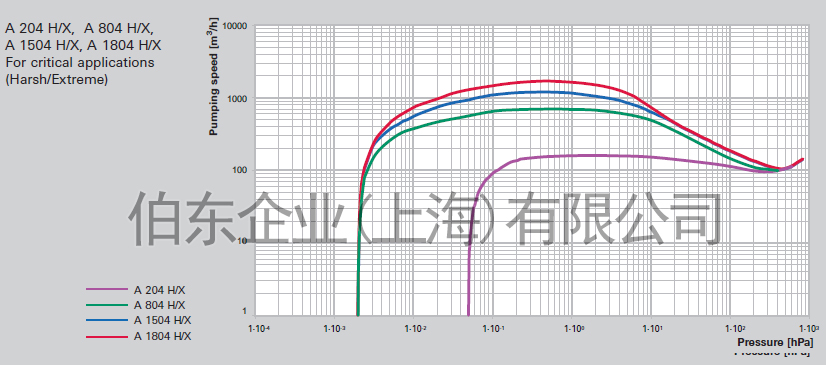The height and width of the screenshot is (365, 826).
Task: Click the '1·10⁻¹' x-axis tick label
Action: point(493,328)
